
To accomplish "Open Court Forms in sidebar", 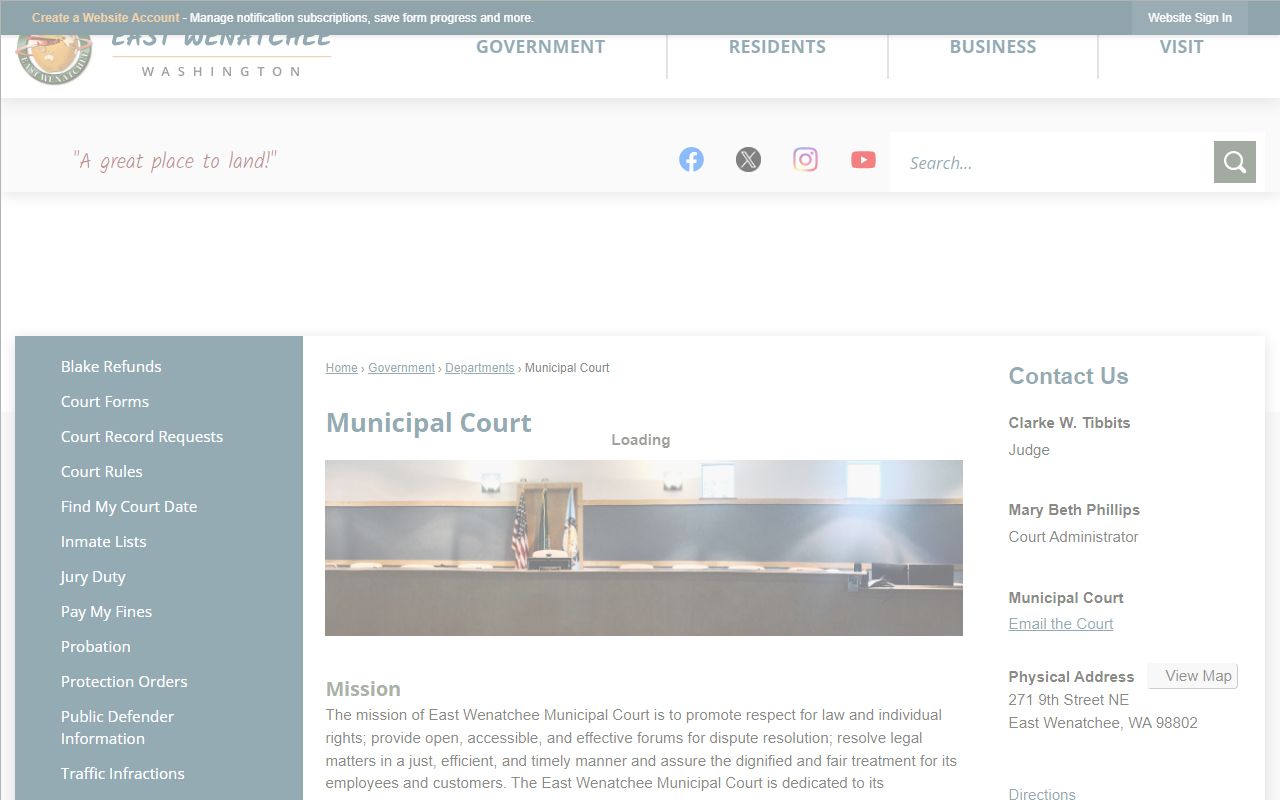I will [x=105, y=402].
